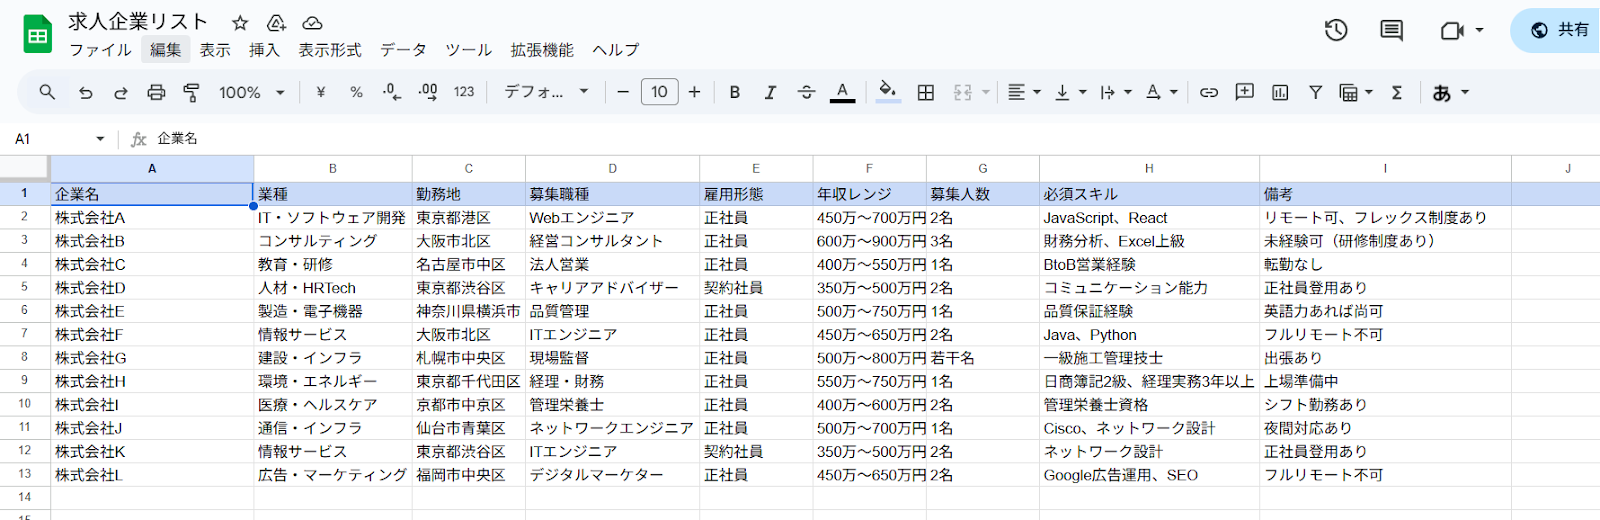Click the undo arrow icon

pyautogui.click(x=86, y=92)
